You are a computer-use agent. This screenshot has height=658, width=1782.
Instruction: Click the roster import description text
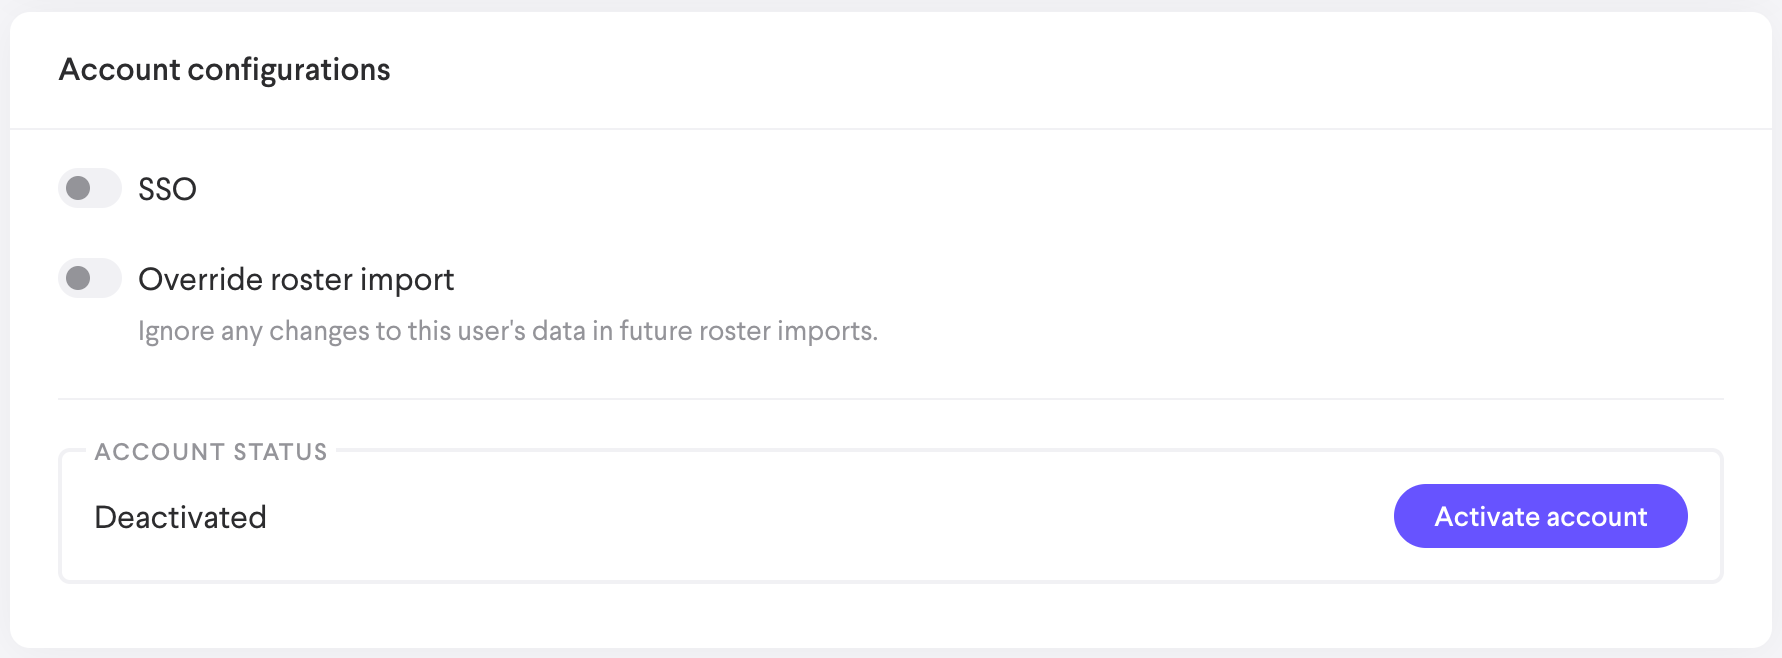(x=508, y=330)
